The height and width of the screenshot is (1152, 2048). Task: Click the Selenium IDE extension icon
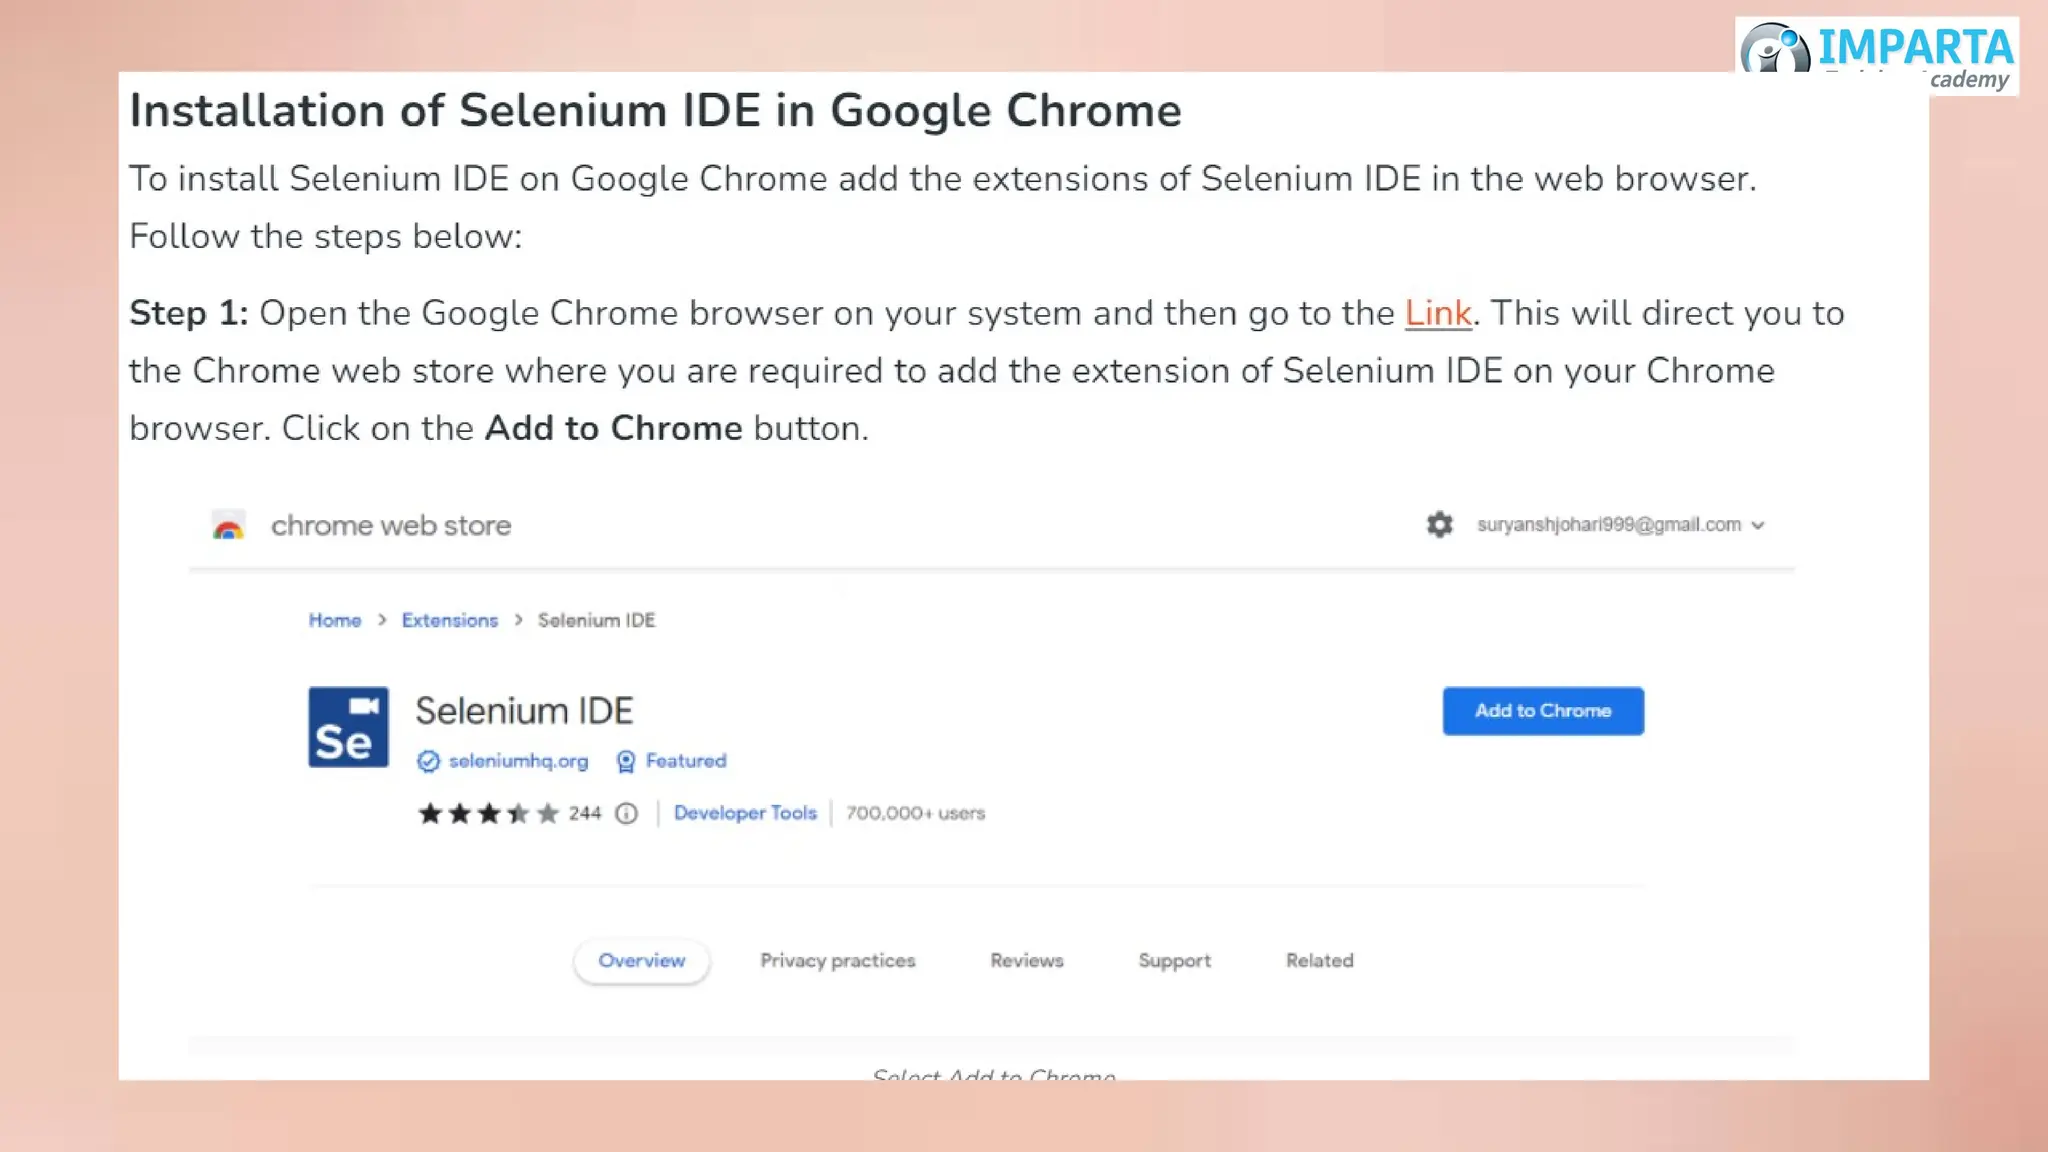(x=348, y=727)
